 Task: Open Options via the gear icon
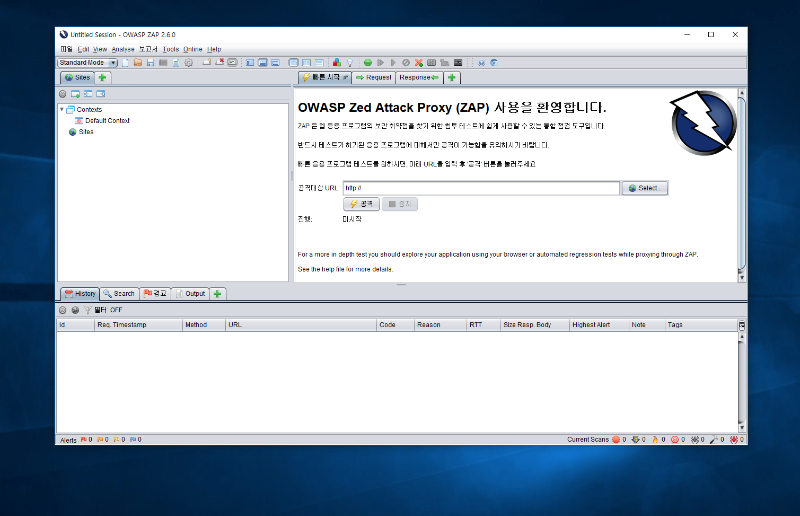tap(188, 63)
